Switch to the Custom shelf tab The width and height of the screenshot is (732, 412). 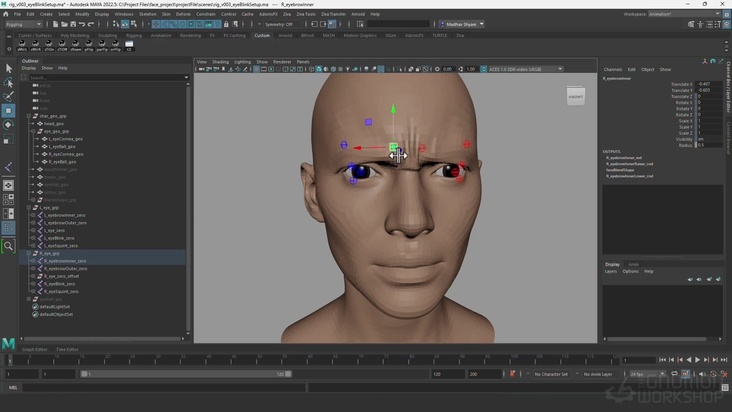tap(262, 35)
